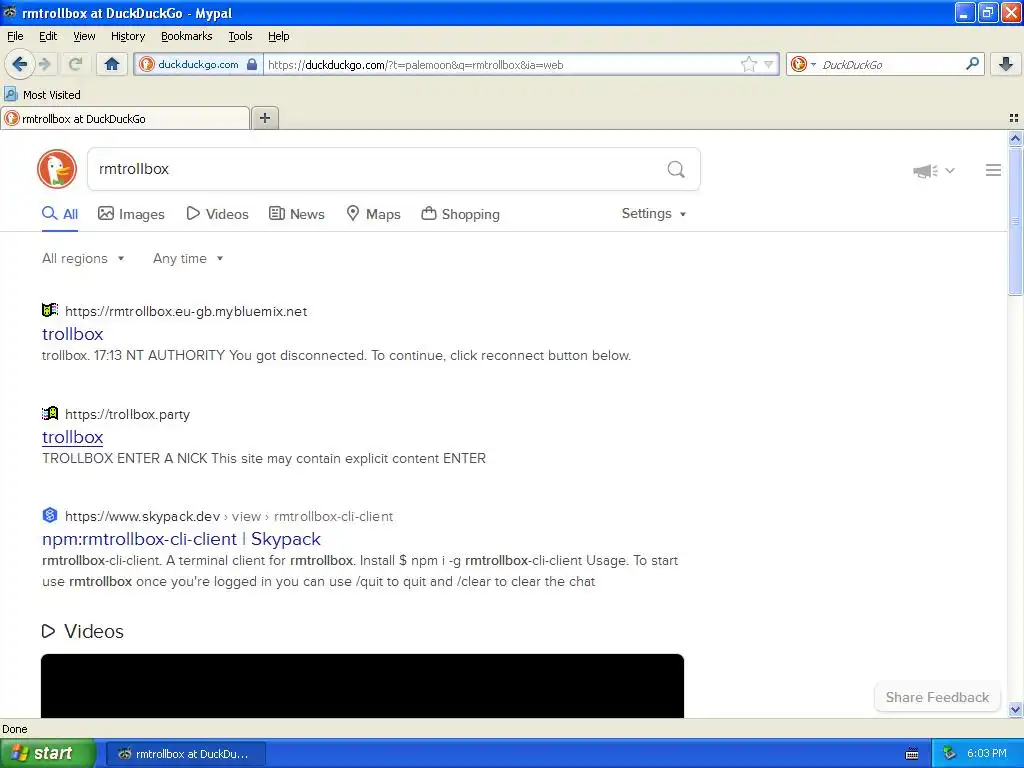The image size is (1024, 768).
Task: Reload the page with the refresh icon
Action: 75,64
